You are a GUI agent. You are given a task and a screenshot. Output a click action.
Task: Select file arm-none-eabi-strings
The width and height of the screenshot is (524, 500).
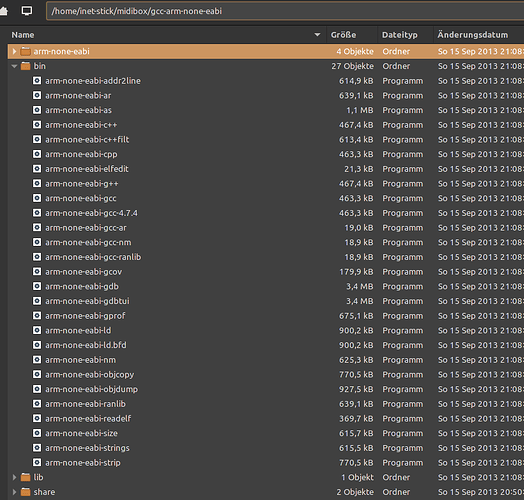88,448
